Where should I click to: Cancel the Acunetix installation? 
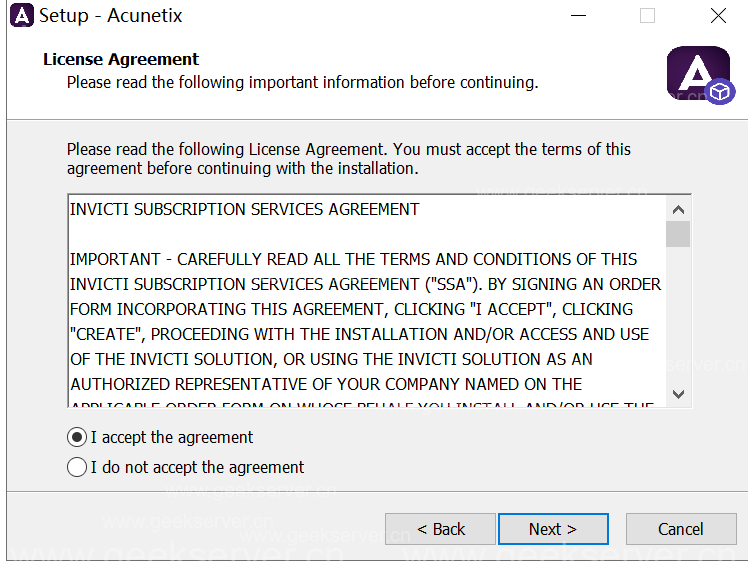point(680,529)
